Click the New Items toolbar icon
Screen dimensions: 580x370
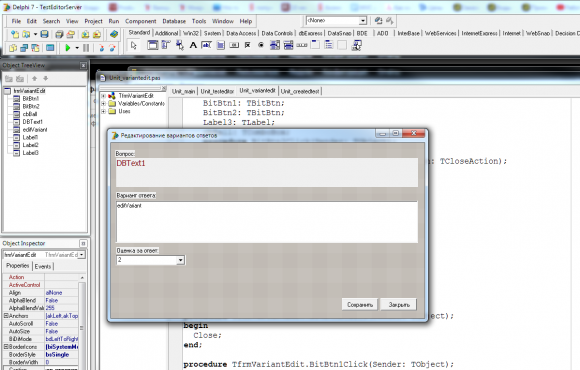(15, 34)
